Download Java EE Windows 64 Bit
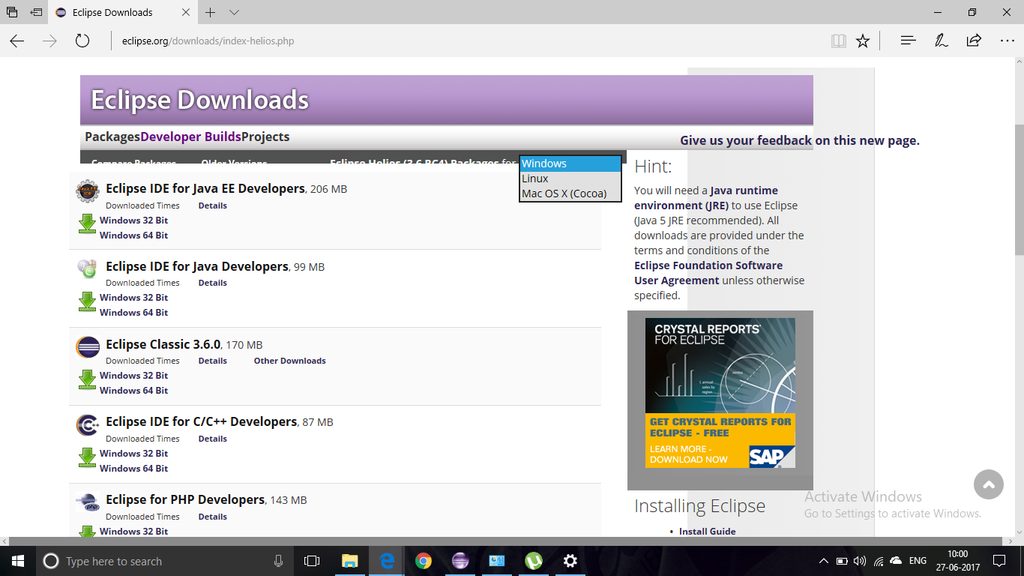This screenshot has width=1024, height=576. click(x=134, y=235)
